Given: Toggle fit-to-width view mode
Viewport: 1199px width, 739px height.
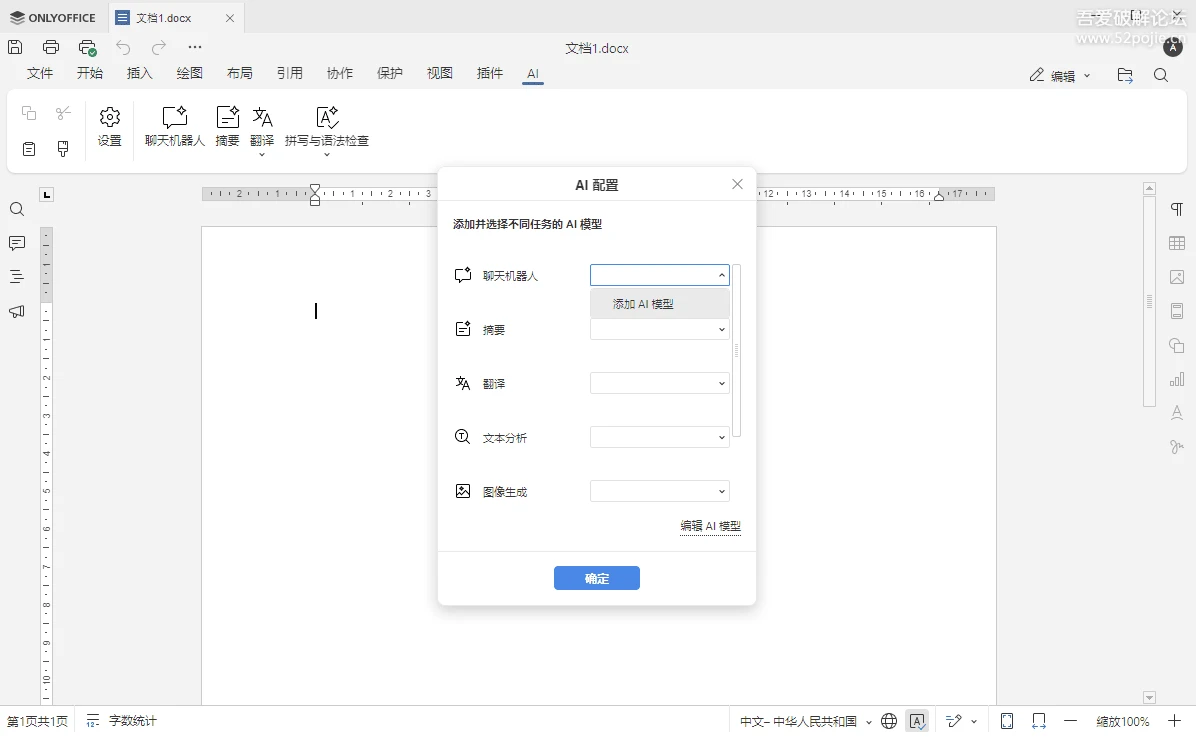Looking at the screenshot, I should [1038, 720].
